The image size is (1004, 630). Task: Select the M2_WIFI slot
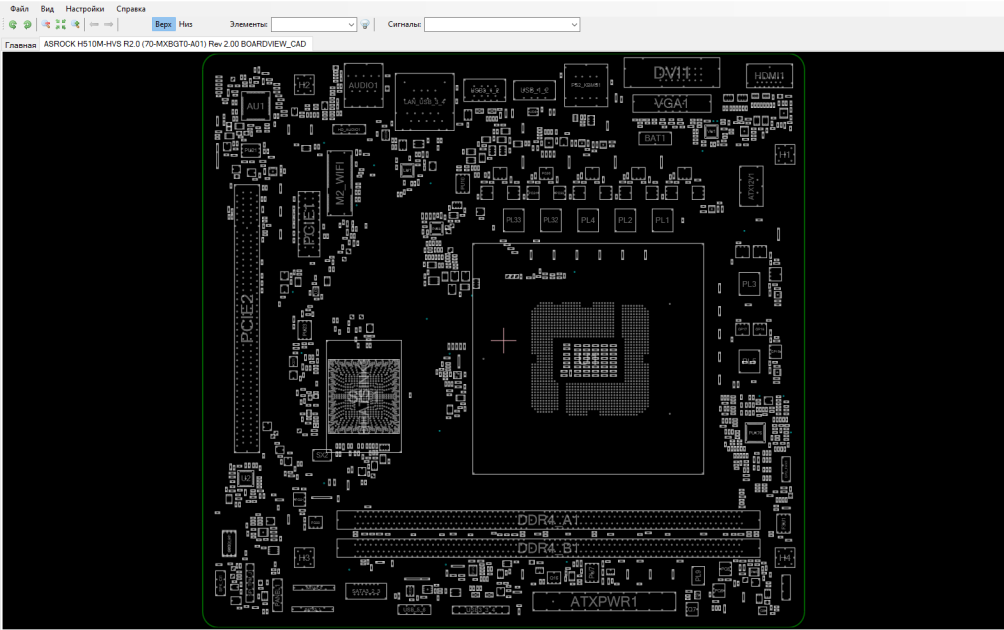(340, 182)
